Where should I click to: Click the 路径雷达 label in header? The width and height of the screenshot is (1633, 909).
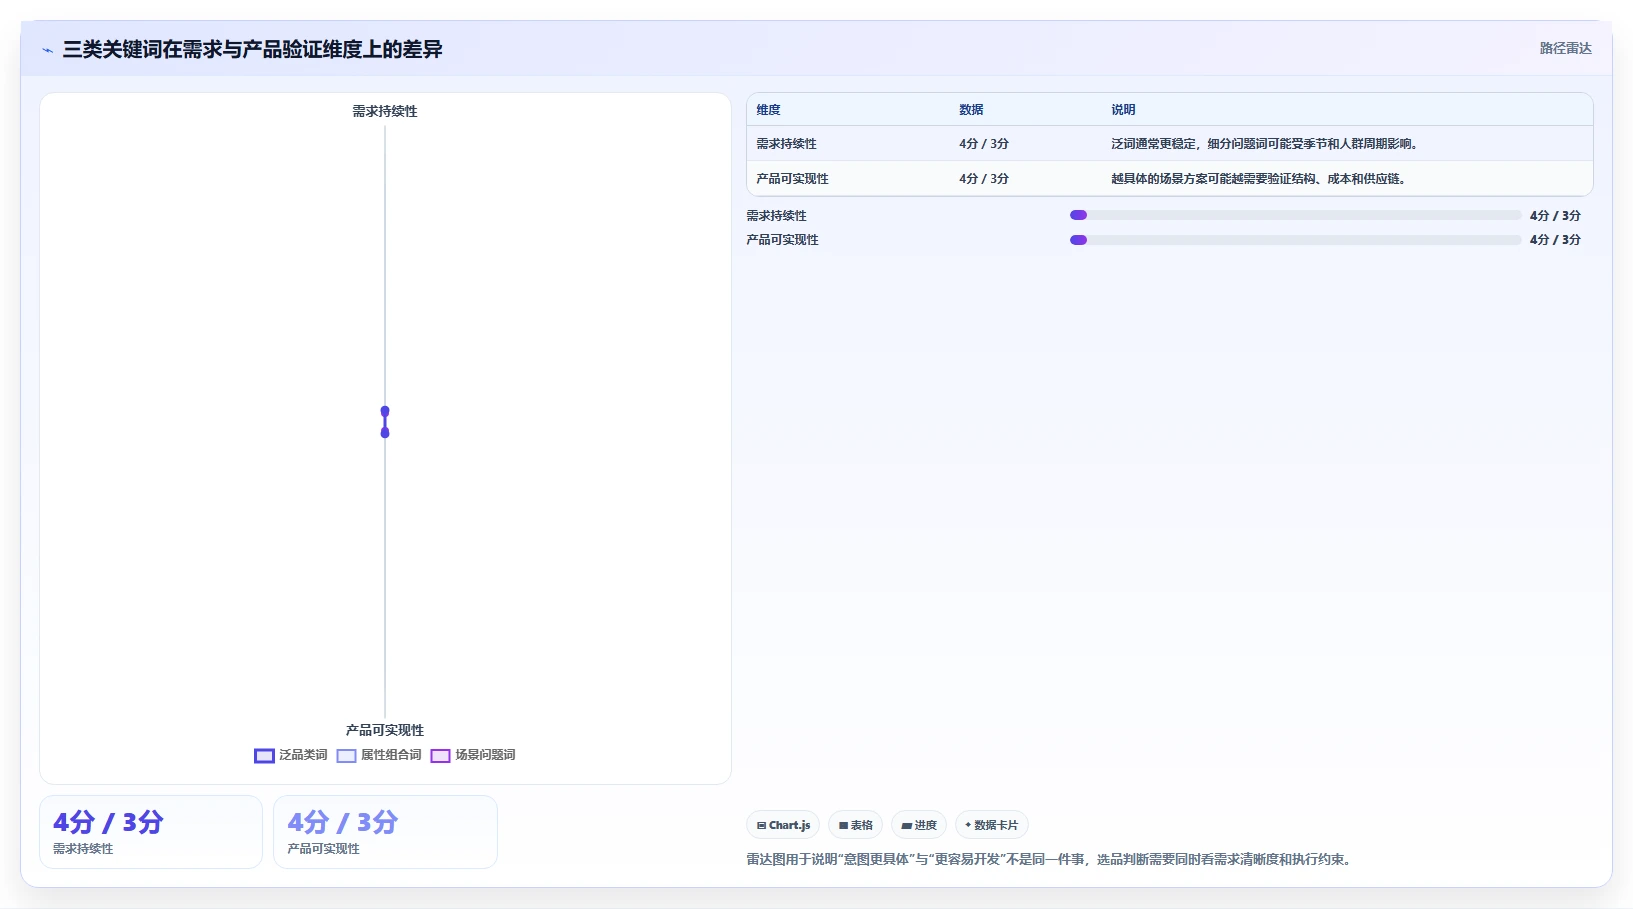pyautogui.click(x=1565, y=48)
